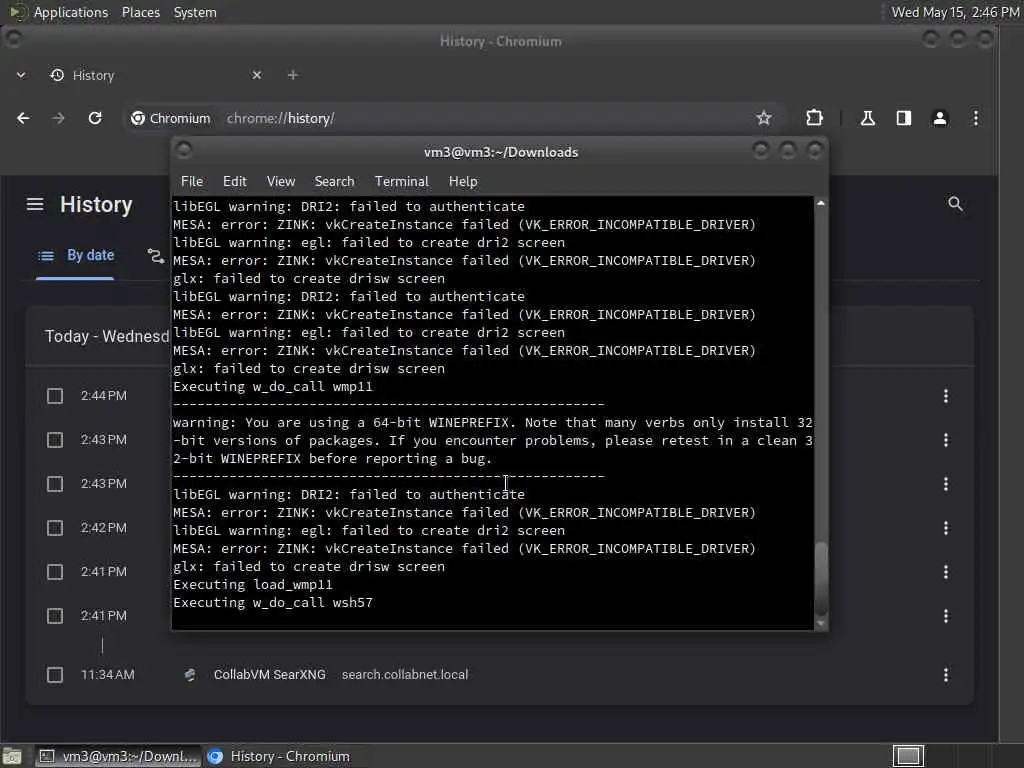The height and width of the screenshot is (768, 1024).
Task: Bookmark this page with the star icon
Action: tap(763, 118)
